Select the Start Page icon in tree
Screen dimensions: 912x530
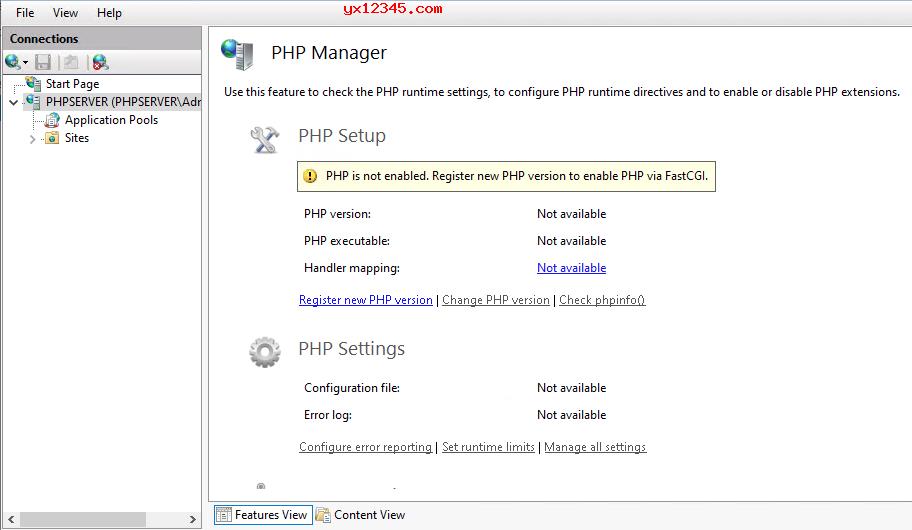(x=33, y=84)
